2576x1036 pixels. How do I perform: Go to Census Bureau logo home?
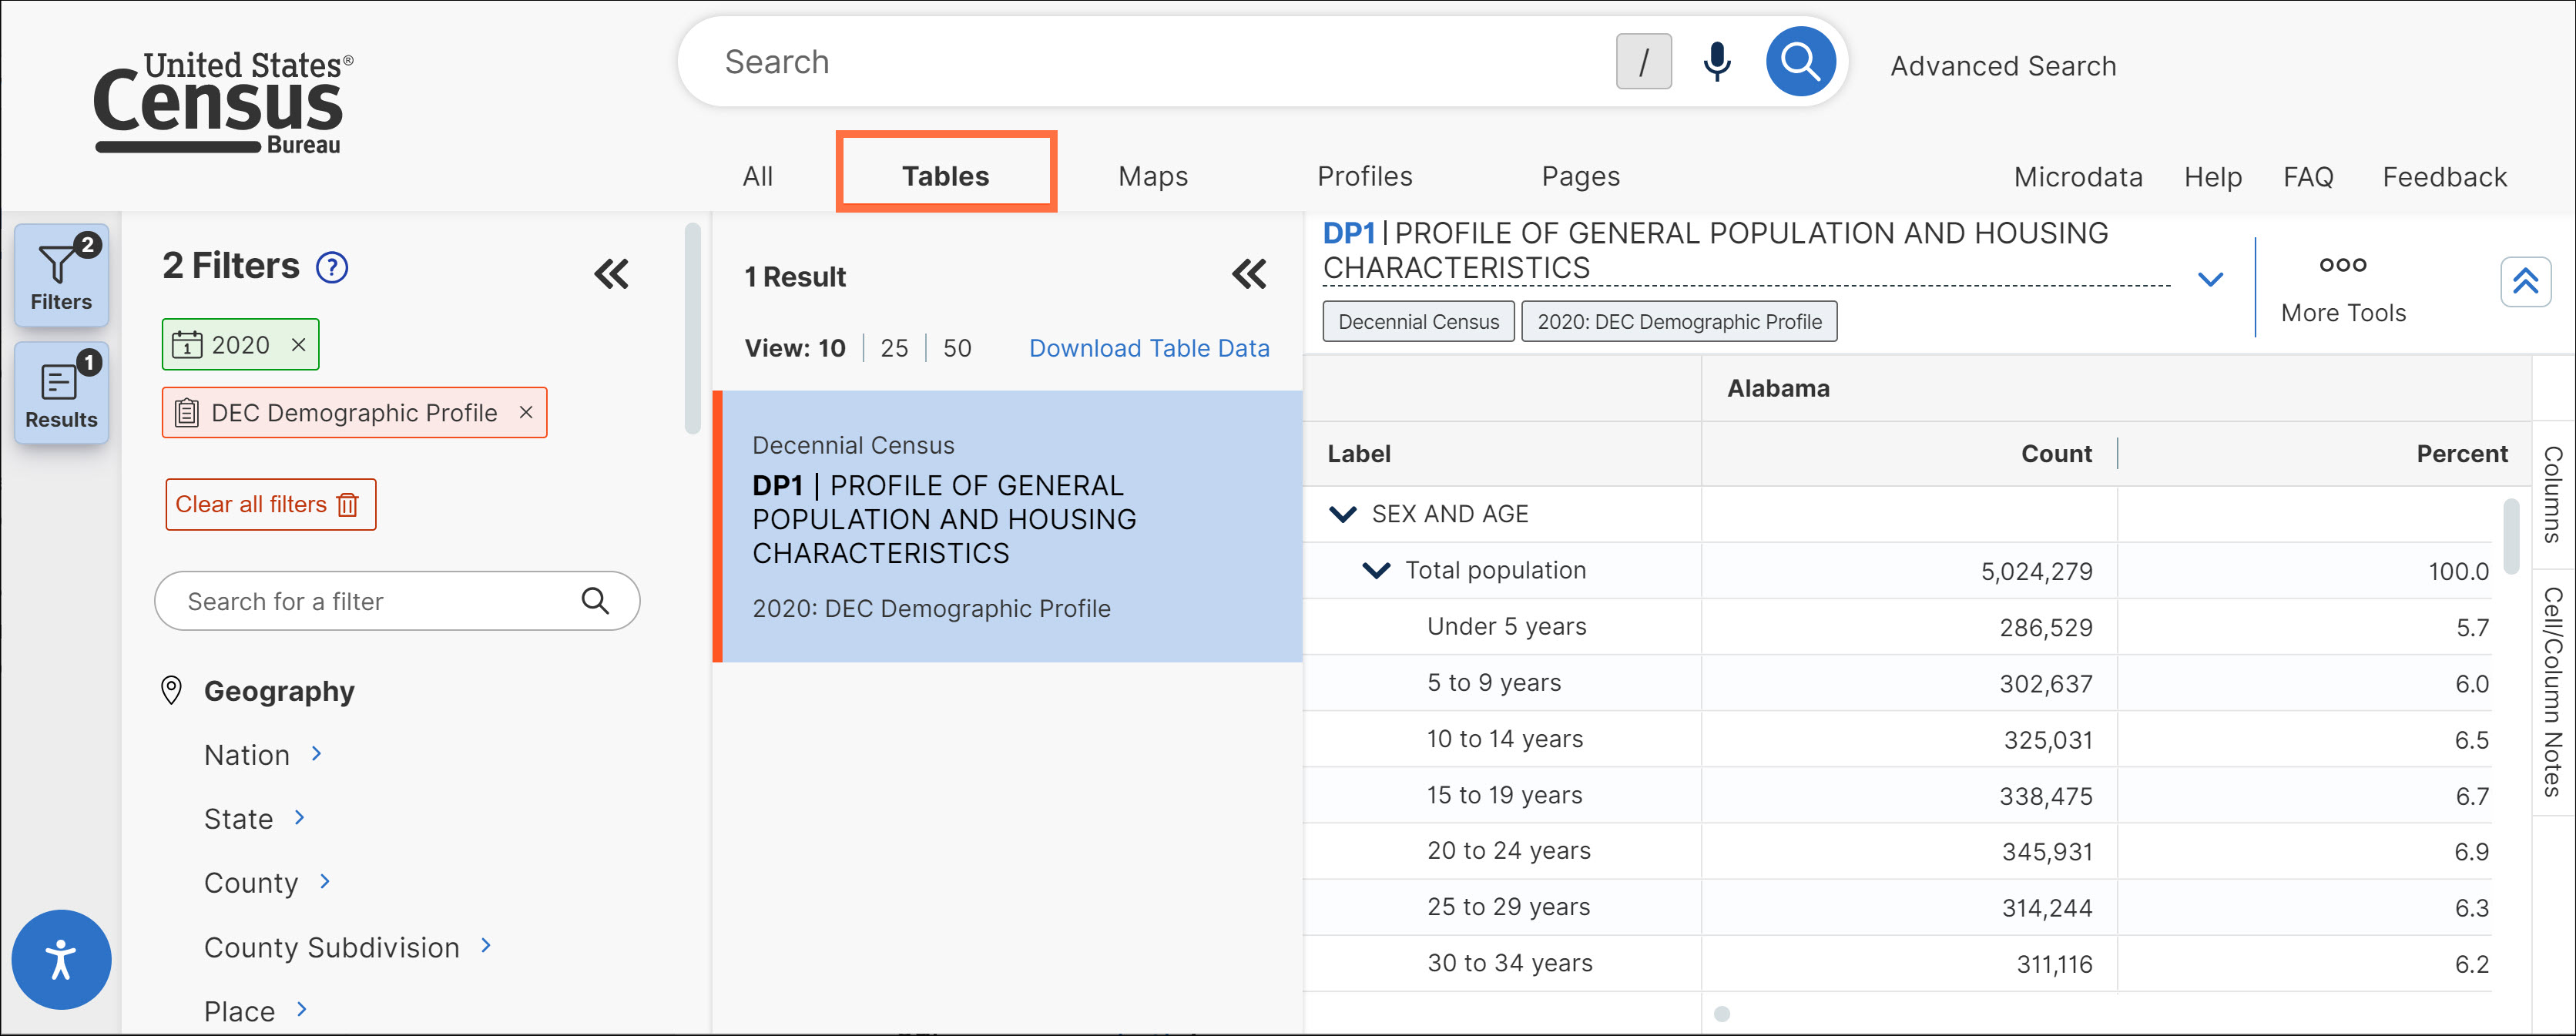coord(223,104)
